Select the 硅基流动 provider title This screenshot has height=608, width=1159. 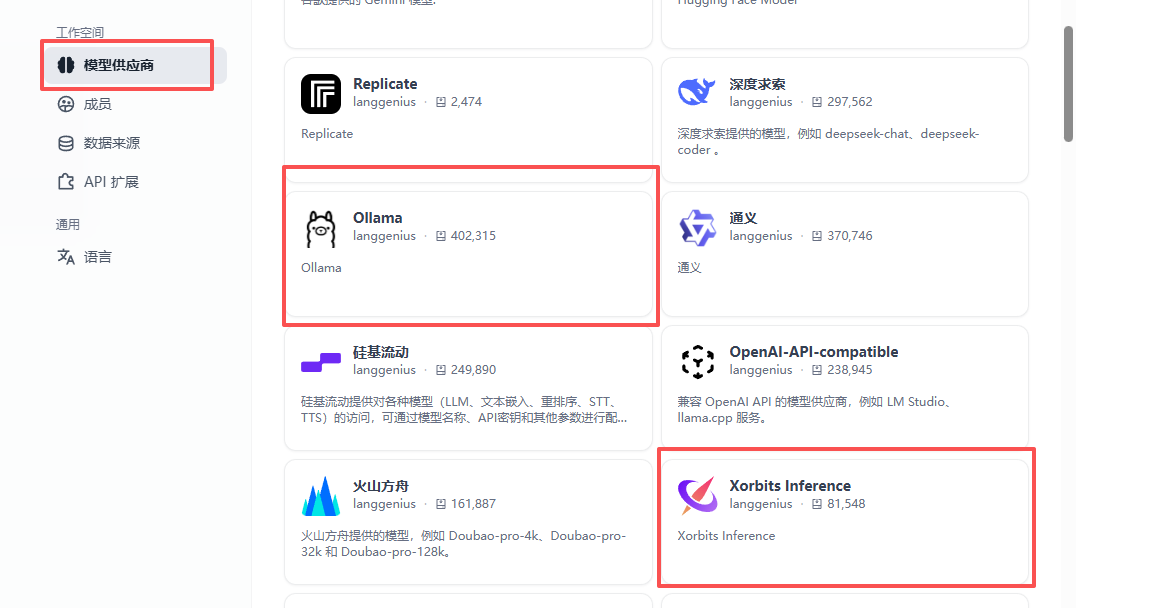click(381, 352)
